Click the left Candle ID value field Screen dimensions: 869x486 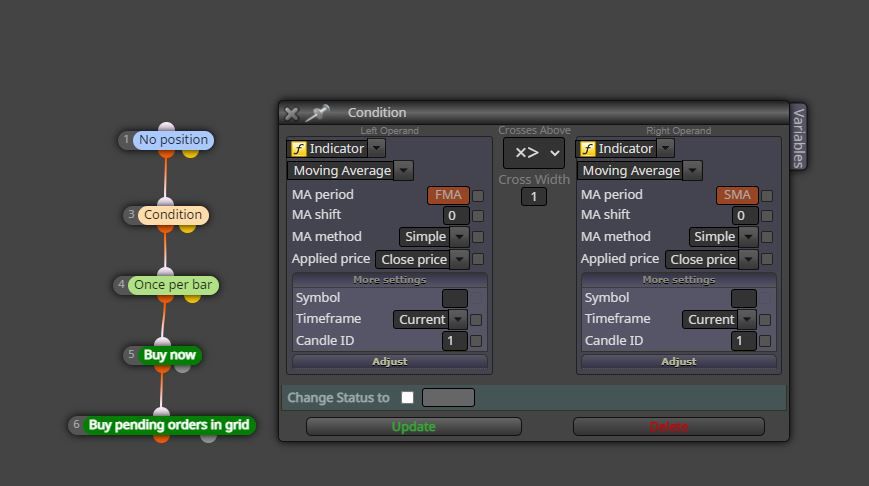point(454,341)
